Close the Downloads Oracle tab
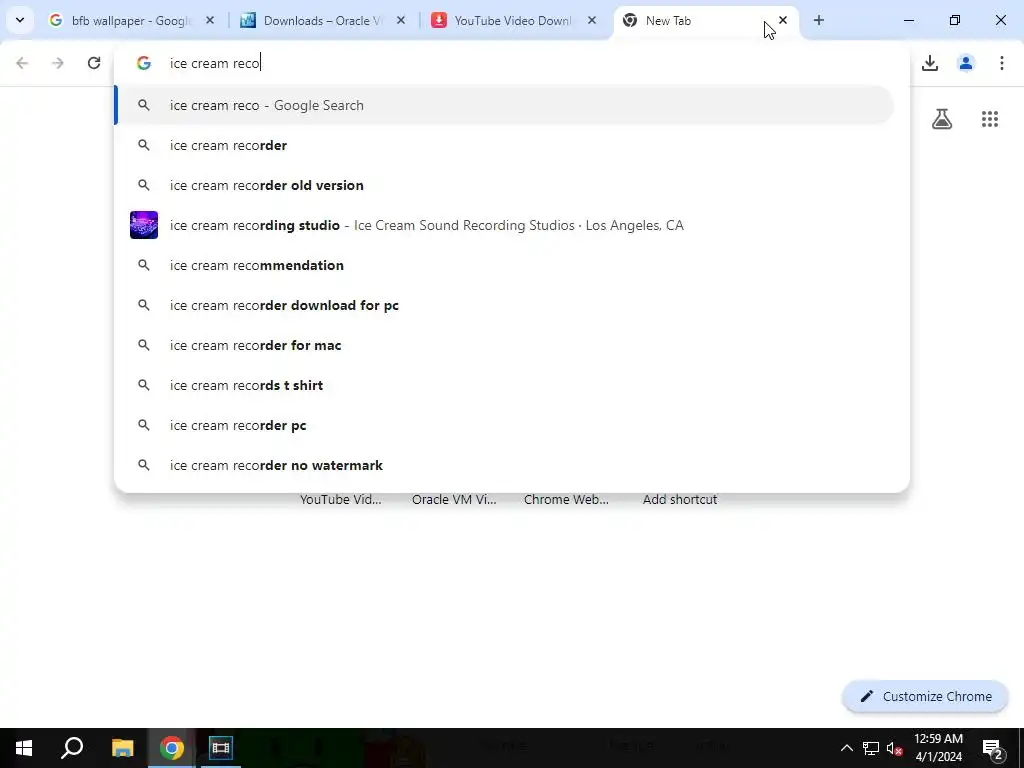1024x768 pixels. (x=401, y=20)
